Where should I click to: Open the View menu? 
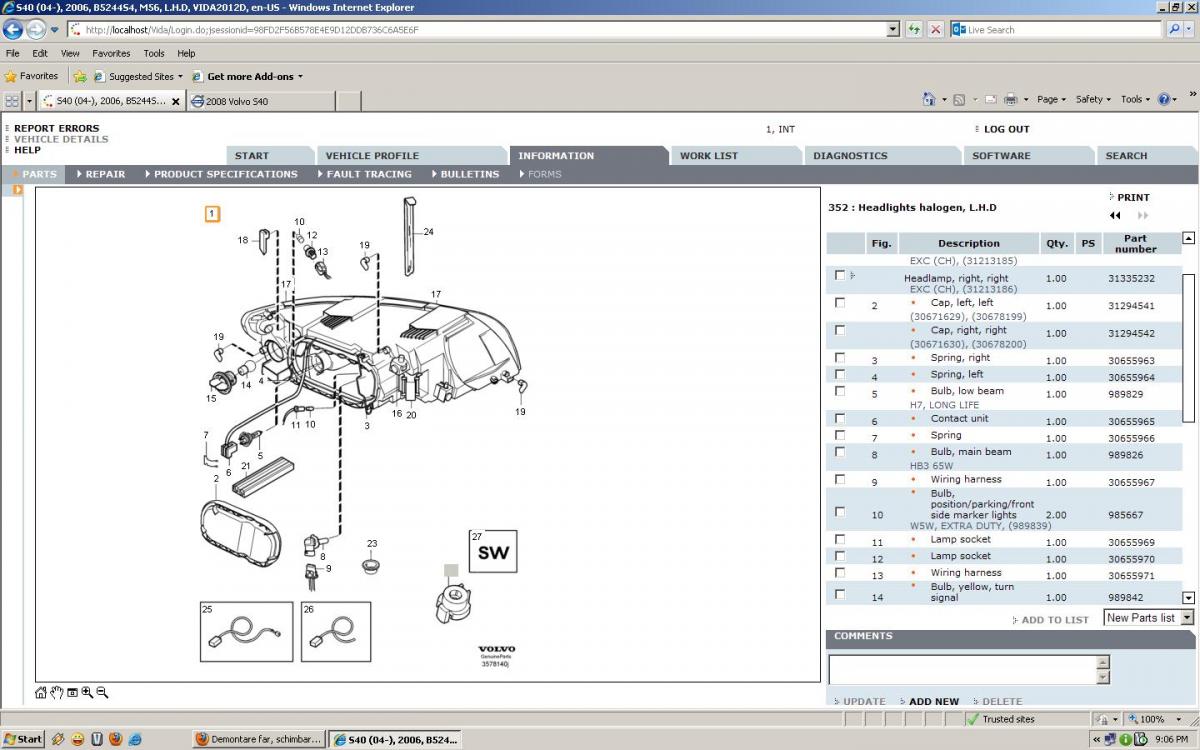(70, 53)
